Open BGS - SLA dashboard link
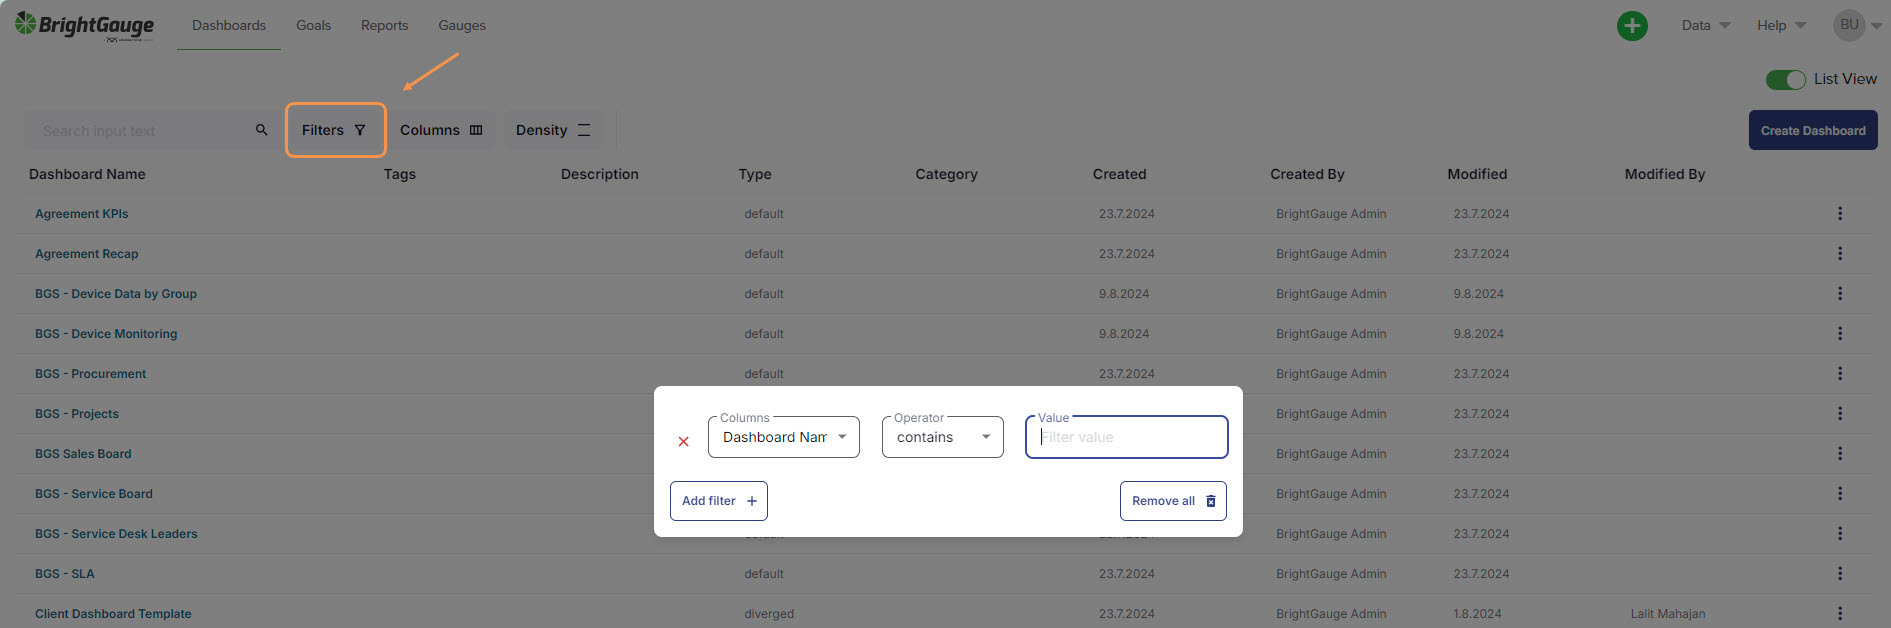The image size is (1891, 628). click(65, 573)
